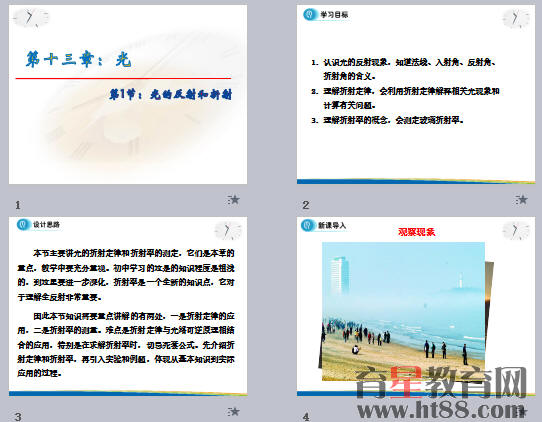This screenshot has width=542, height=422.
Task: Select slide 1 title thumbnail
Action: pyautogui.click(x=128, y=94)
